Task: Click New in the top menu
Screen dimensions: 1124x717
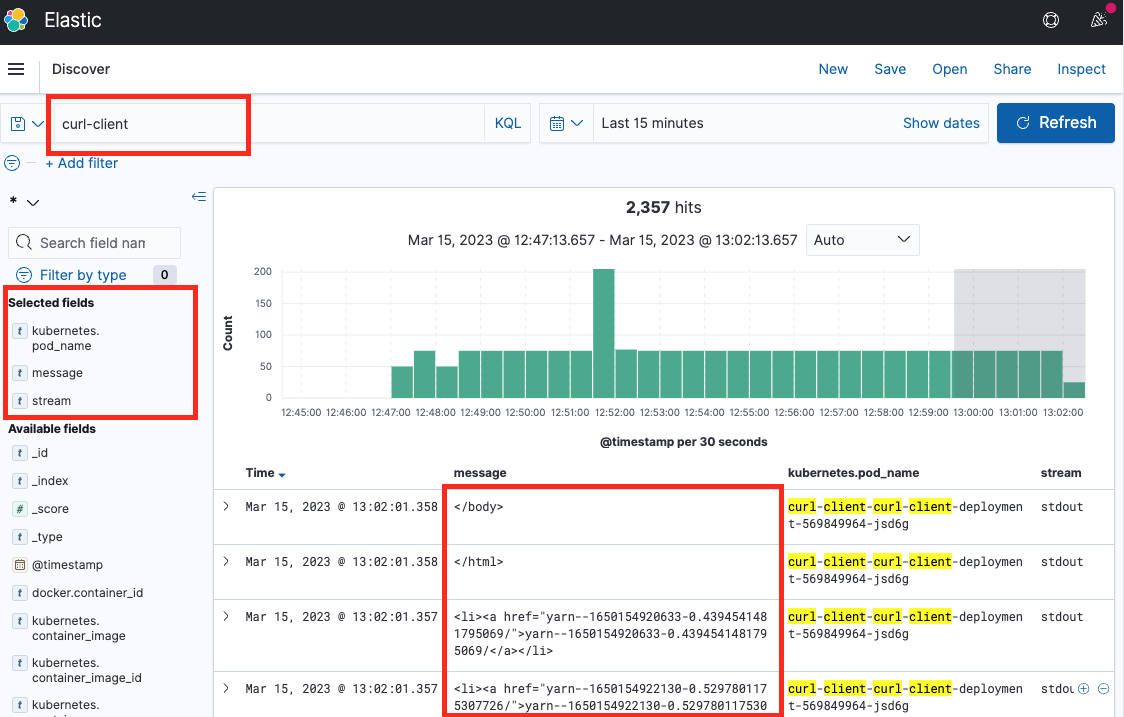Action: tap(833, 69)
